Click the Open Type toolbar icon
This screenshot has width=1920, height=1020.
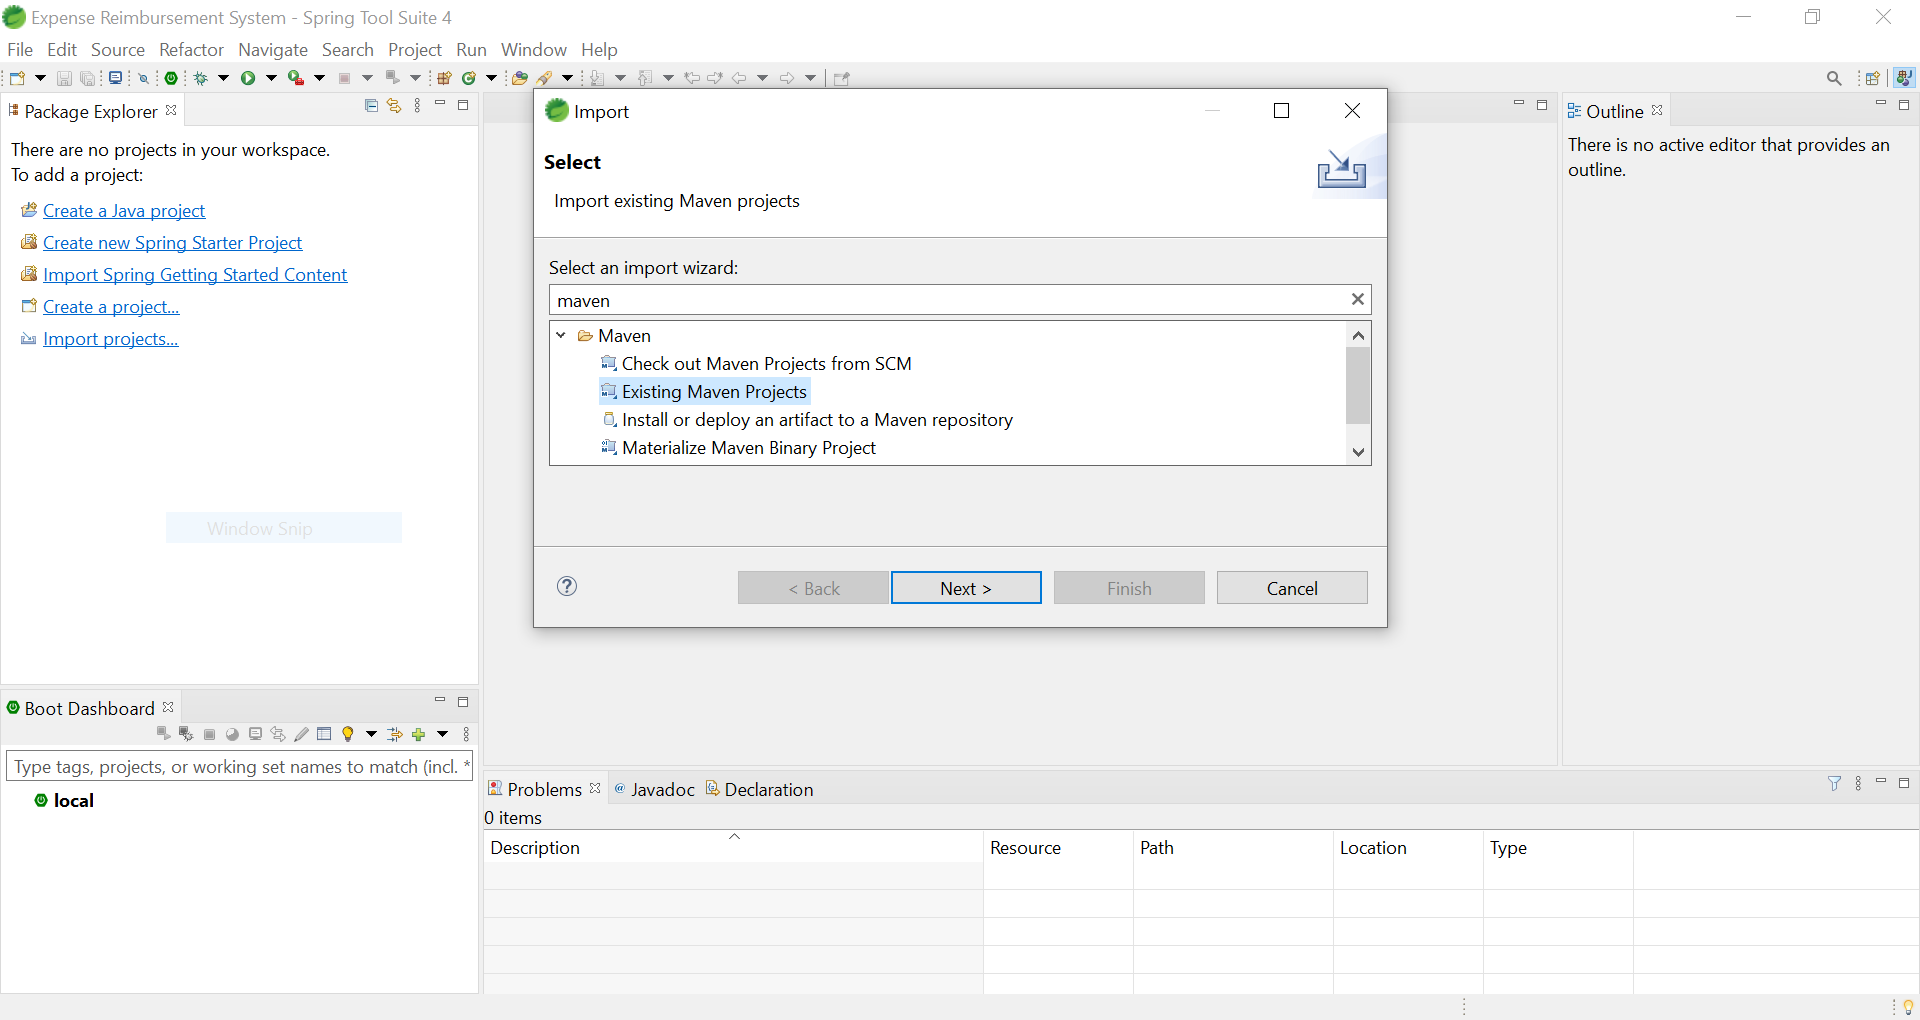520,78
